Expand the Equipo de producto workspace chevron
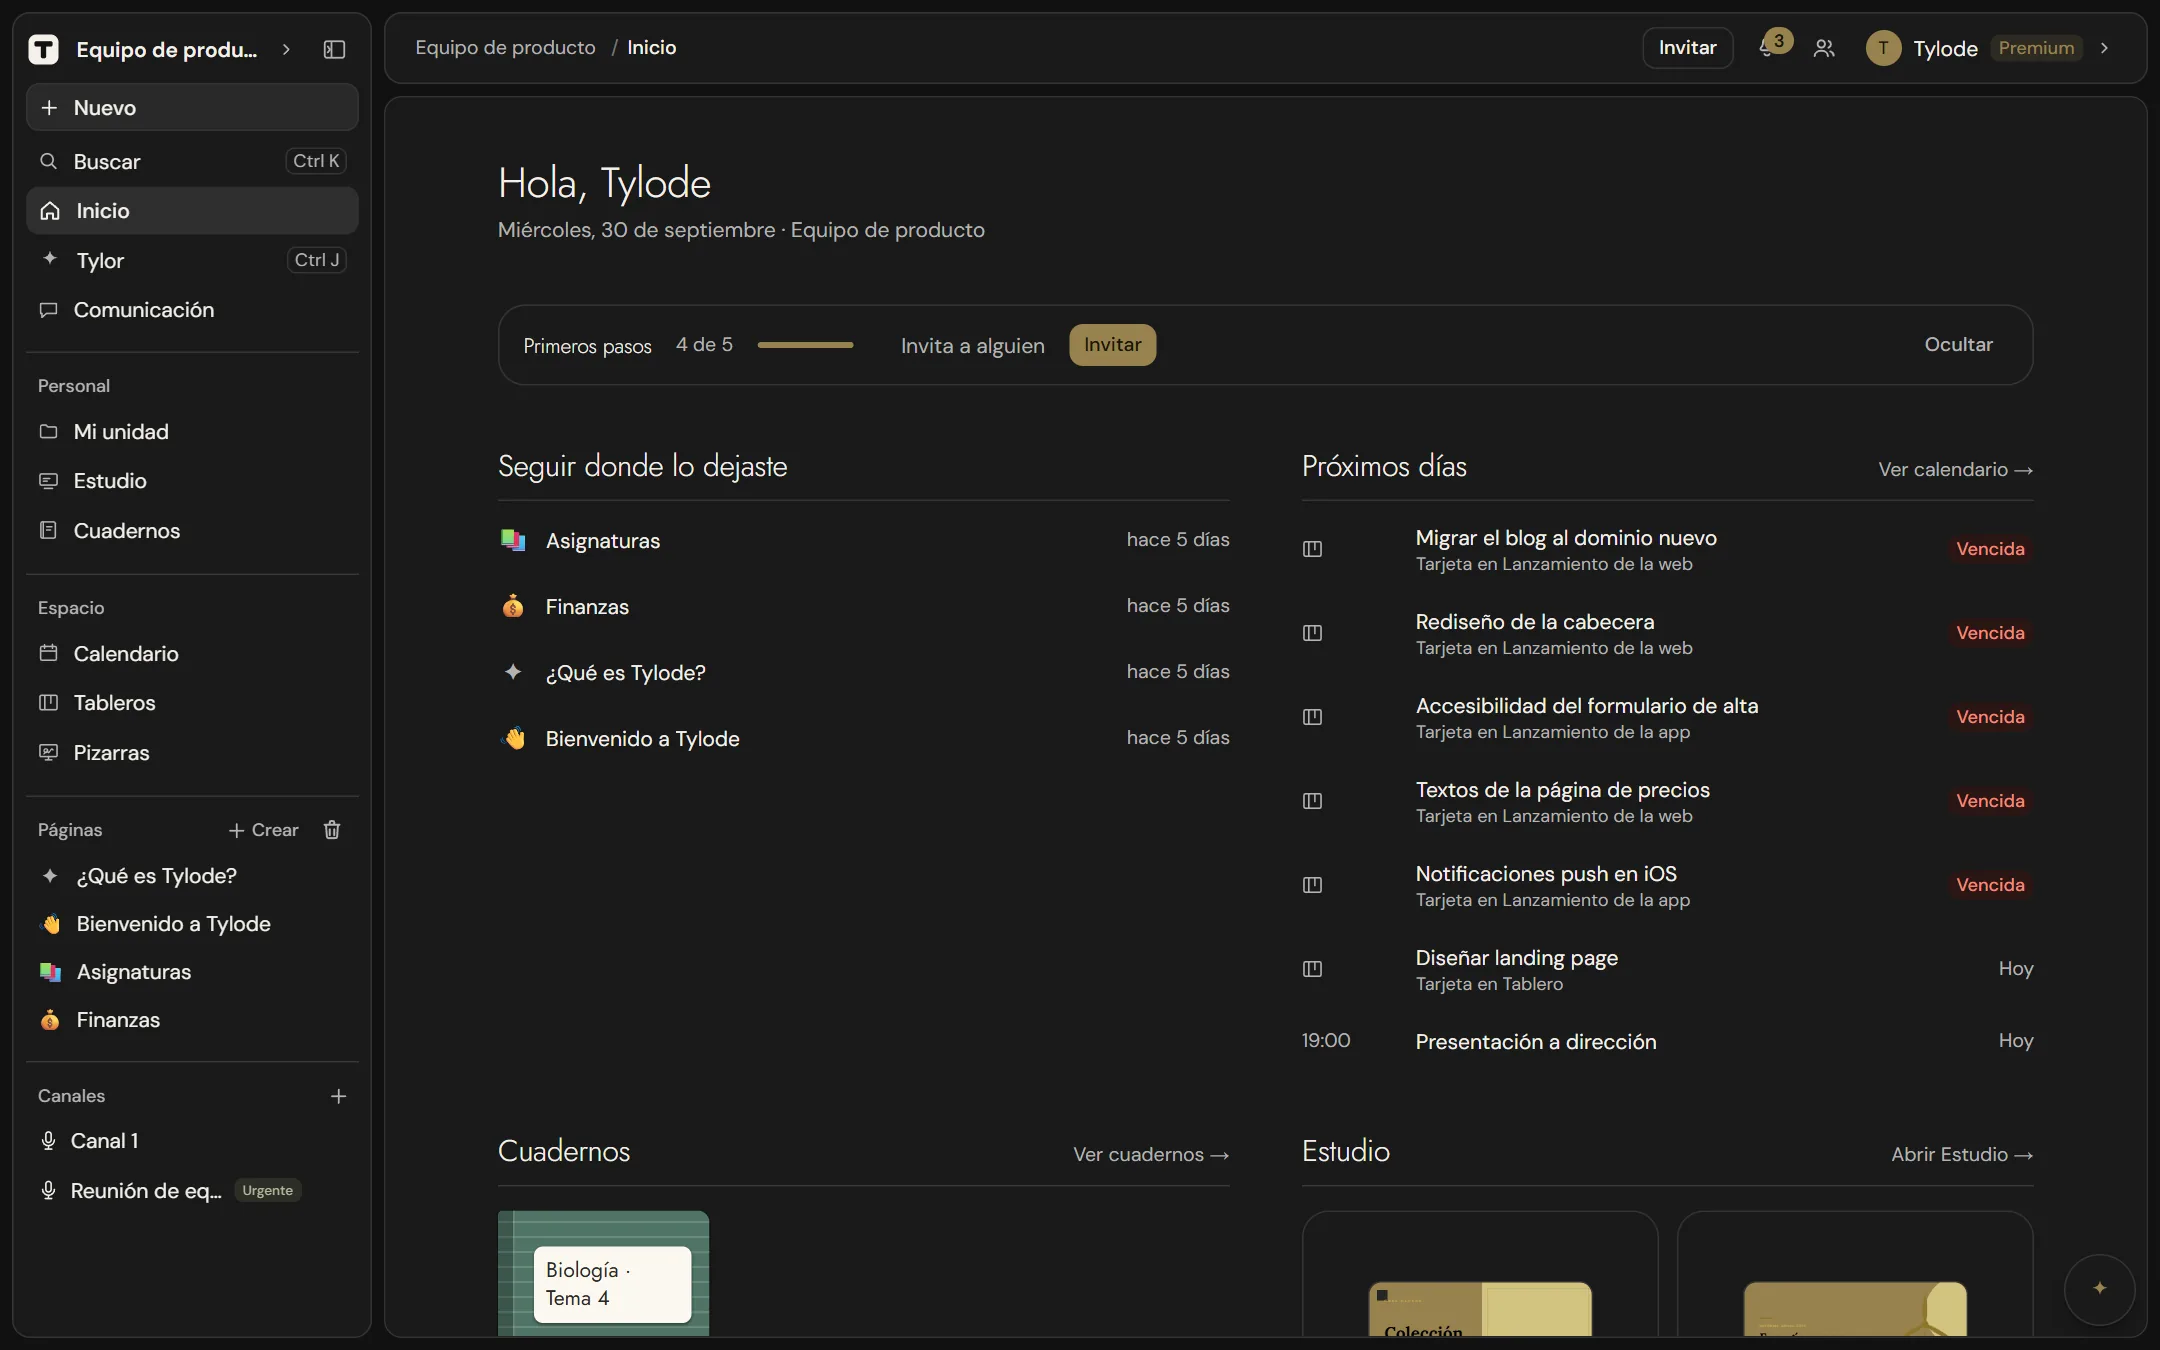Viewport: 2160px width, 1350px height. point(286,49)
